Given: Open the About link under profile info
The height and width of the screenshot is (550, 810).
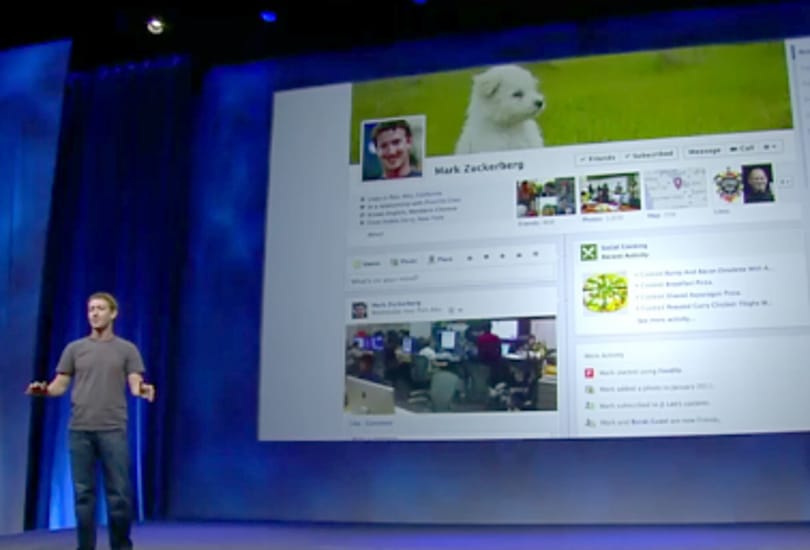Looking at the screenshot, I should click(375, 234).
